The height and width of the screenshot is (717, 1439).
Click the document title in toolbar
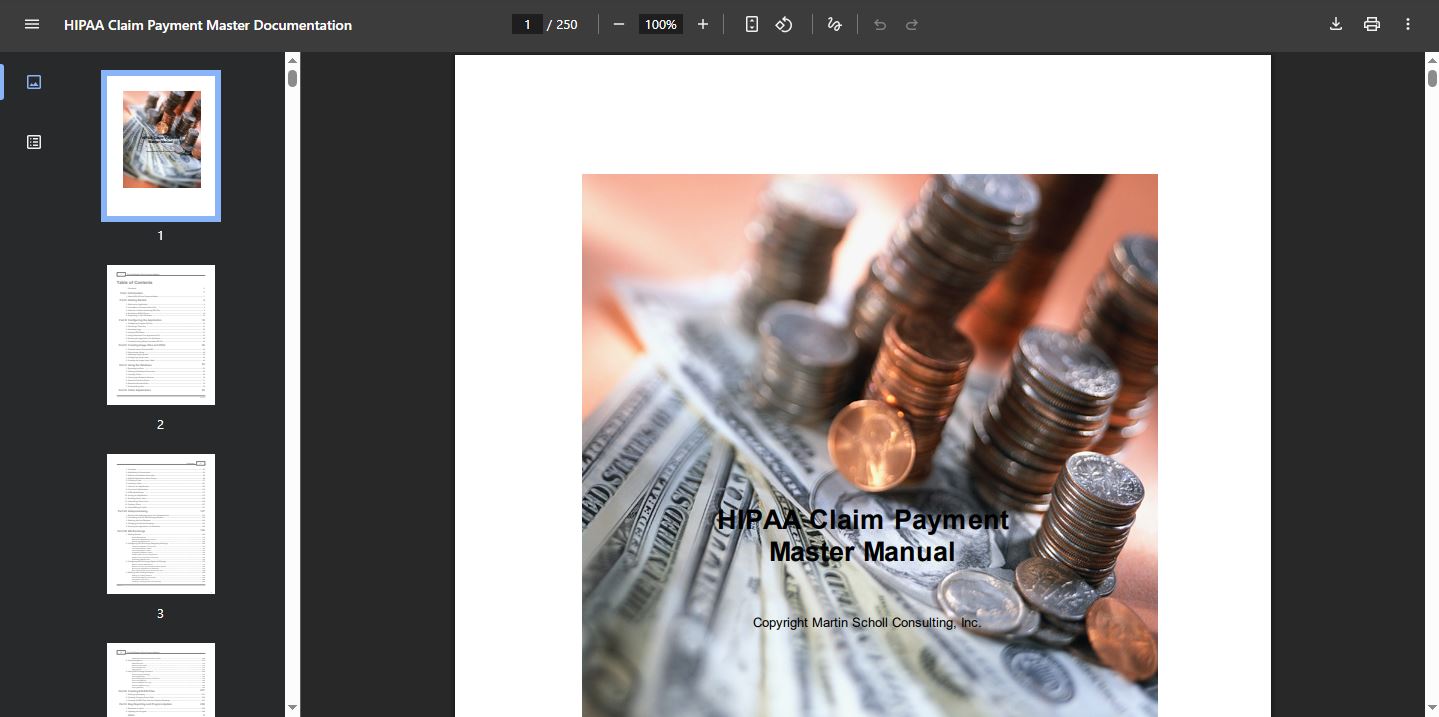208,25
